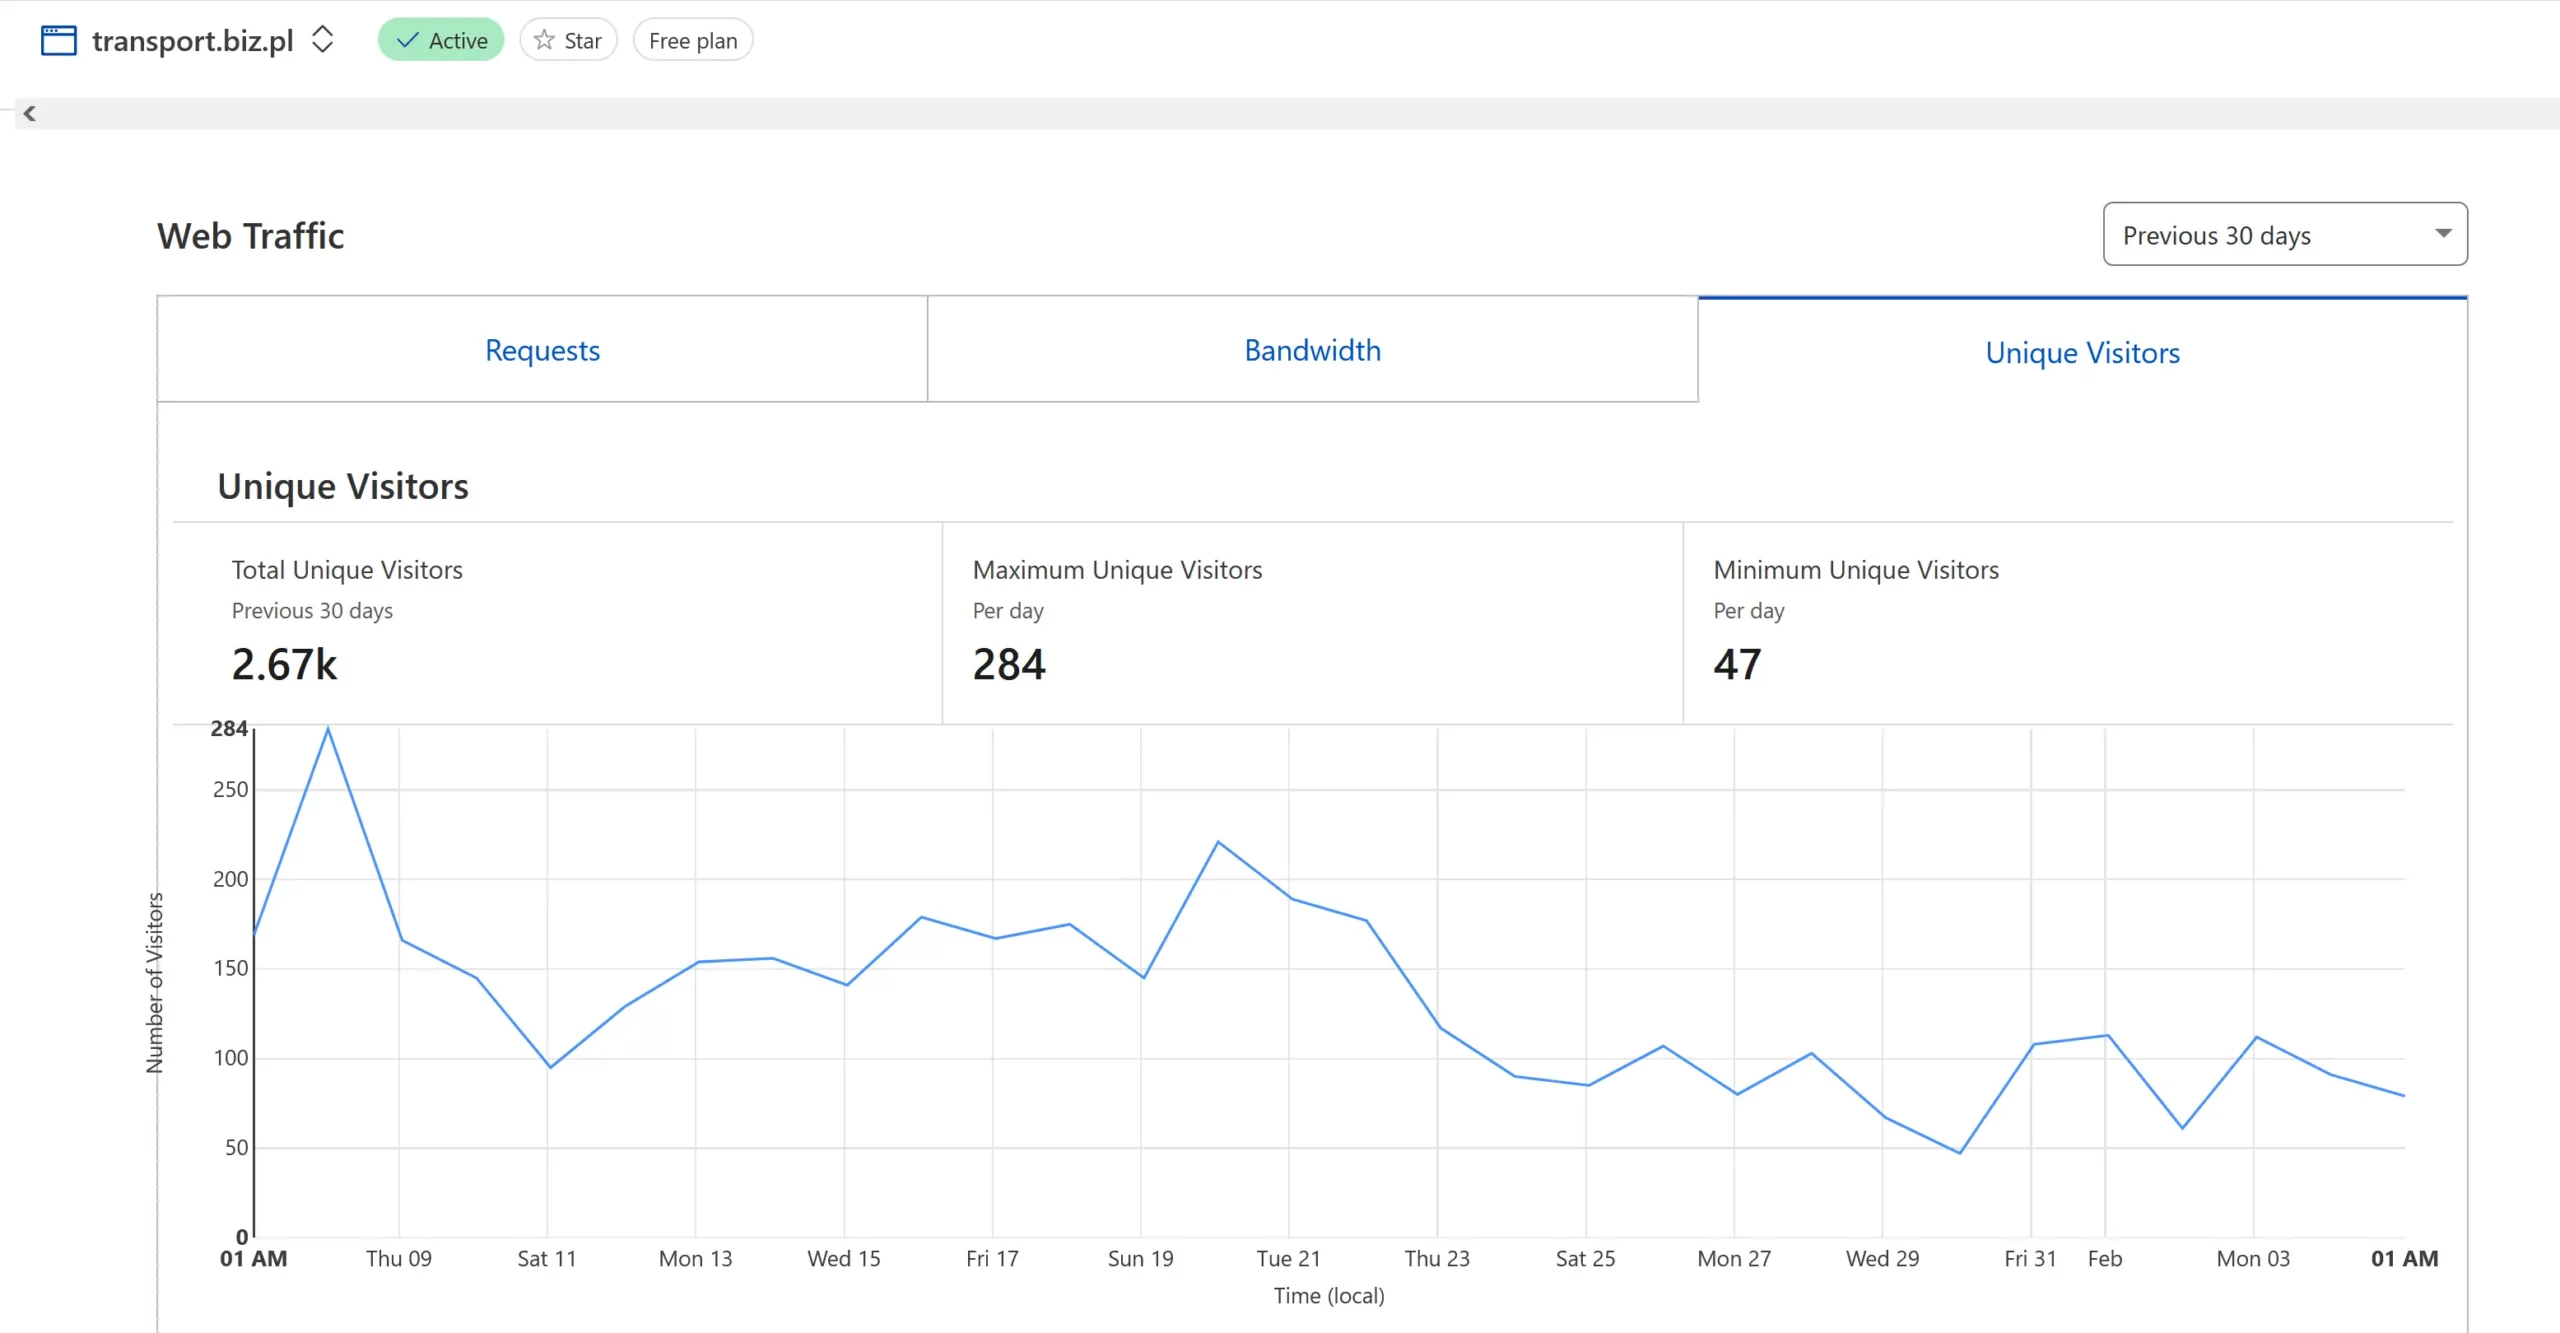Open the Previous 30 days dropdown
The height and width of the screenshot is (1333, 2560).
(x=2284, y=235)
